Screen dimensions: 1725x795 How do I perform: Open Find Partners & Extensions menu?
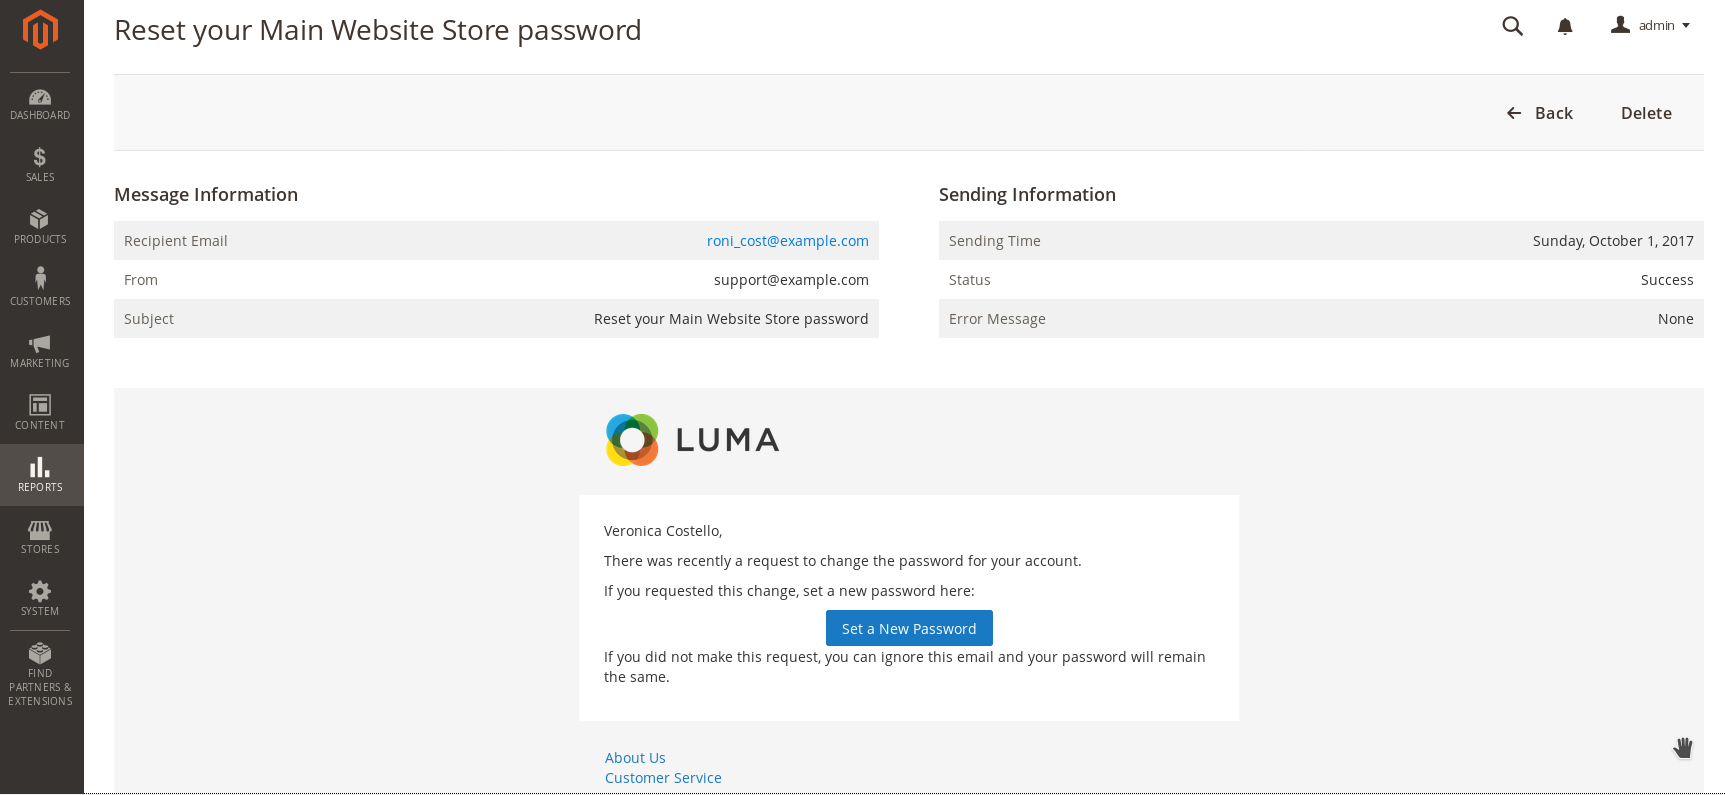tap(40, 674)
